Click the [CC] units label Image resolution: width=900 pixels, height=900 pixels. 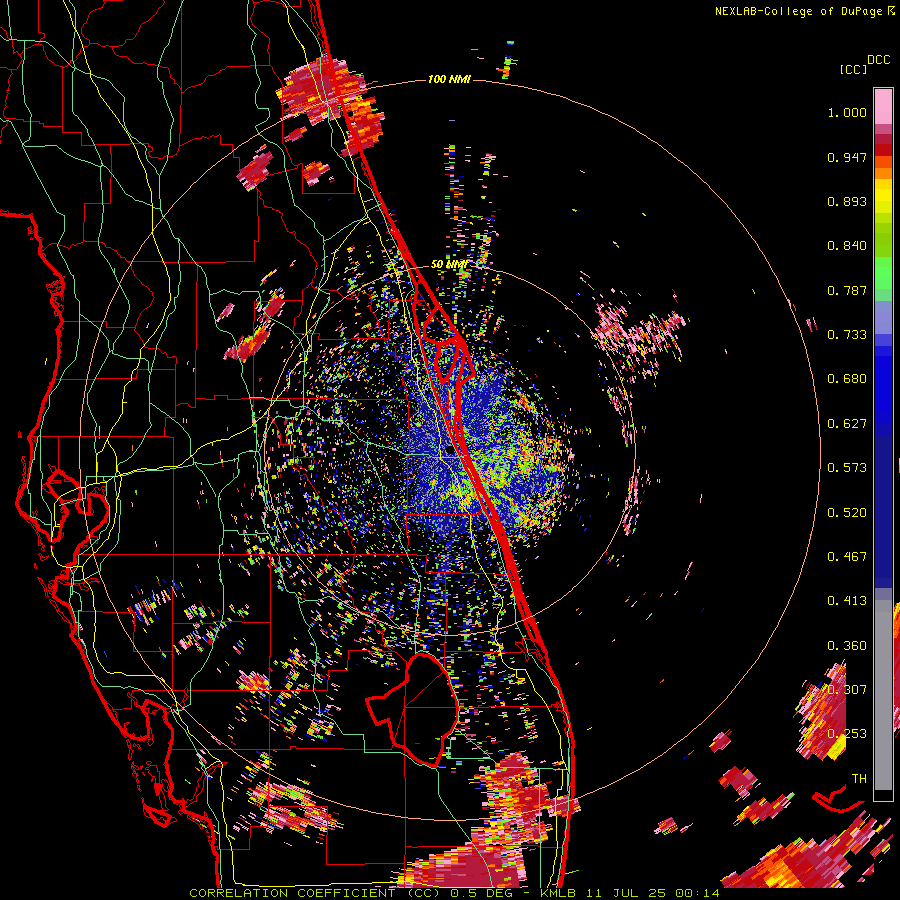[x=854, y=69]
